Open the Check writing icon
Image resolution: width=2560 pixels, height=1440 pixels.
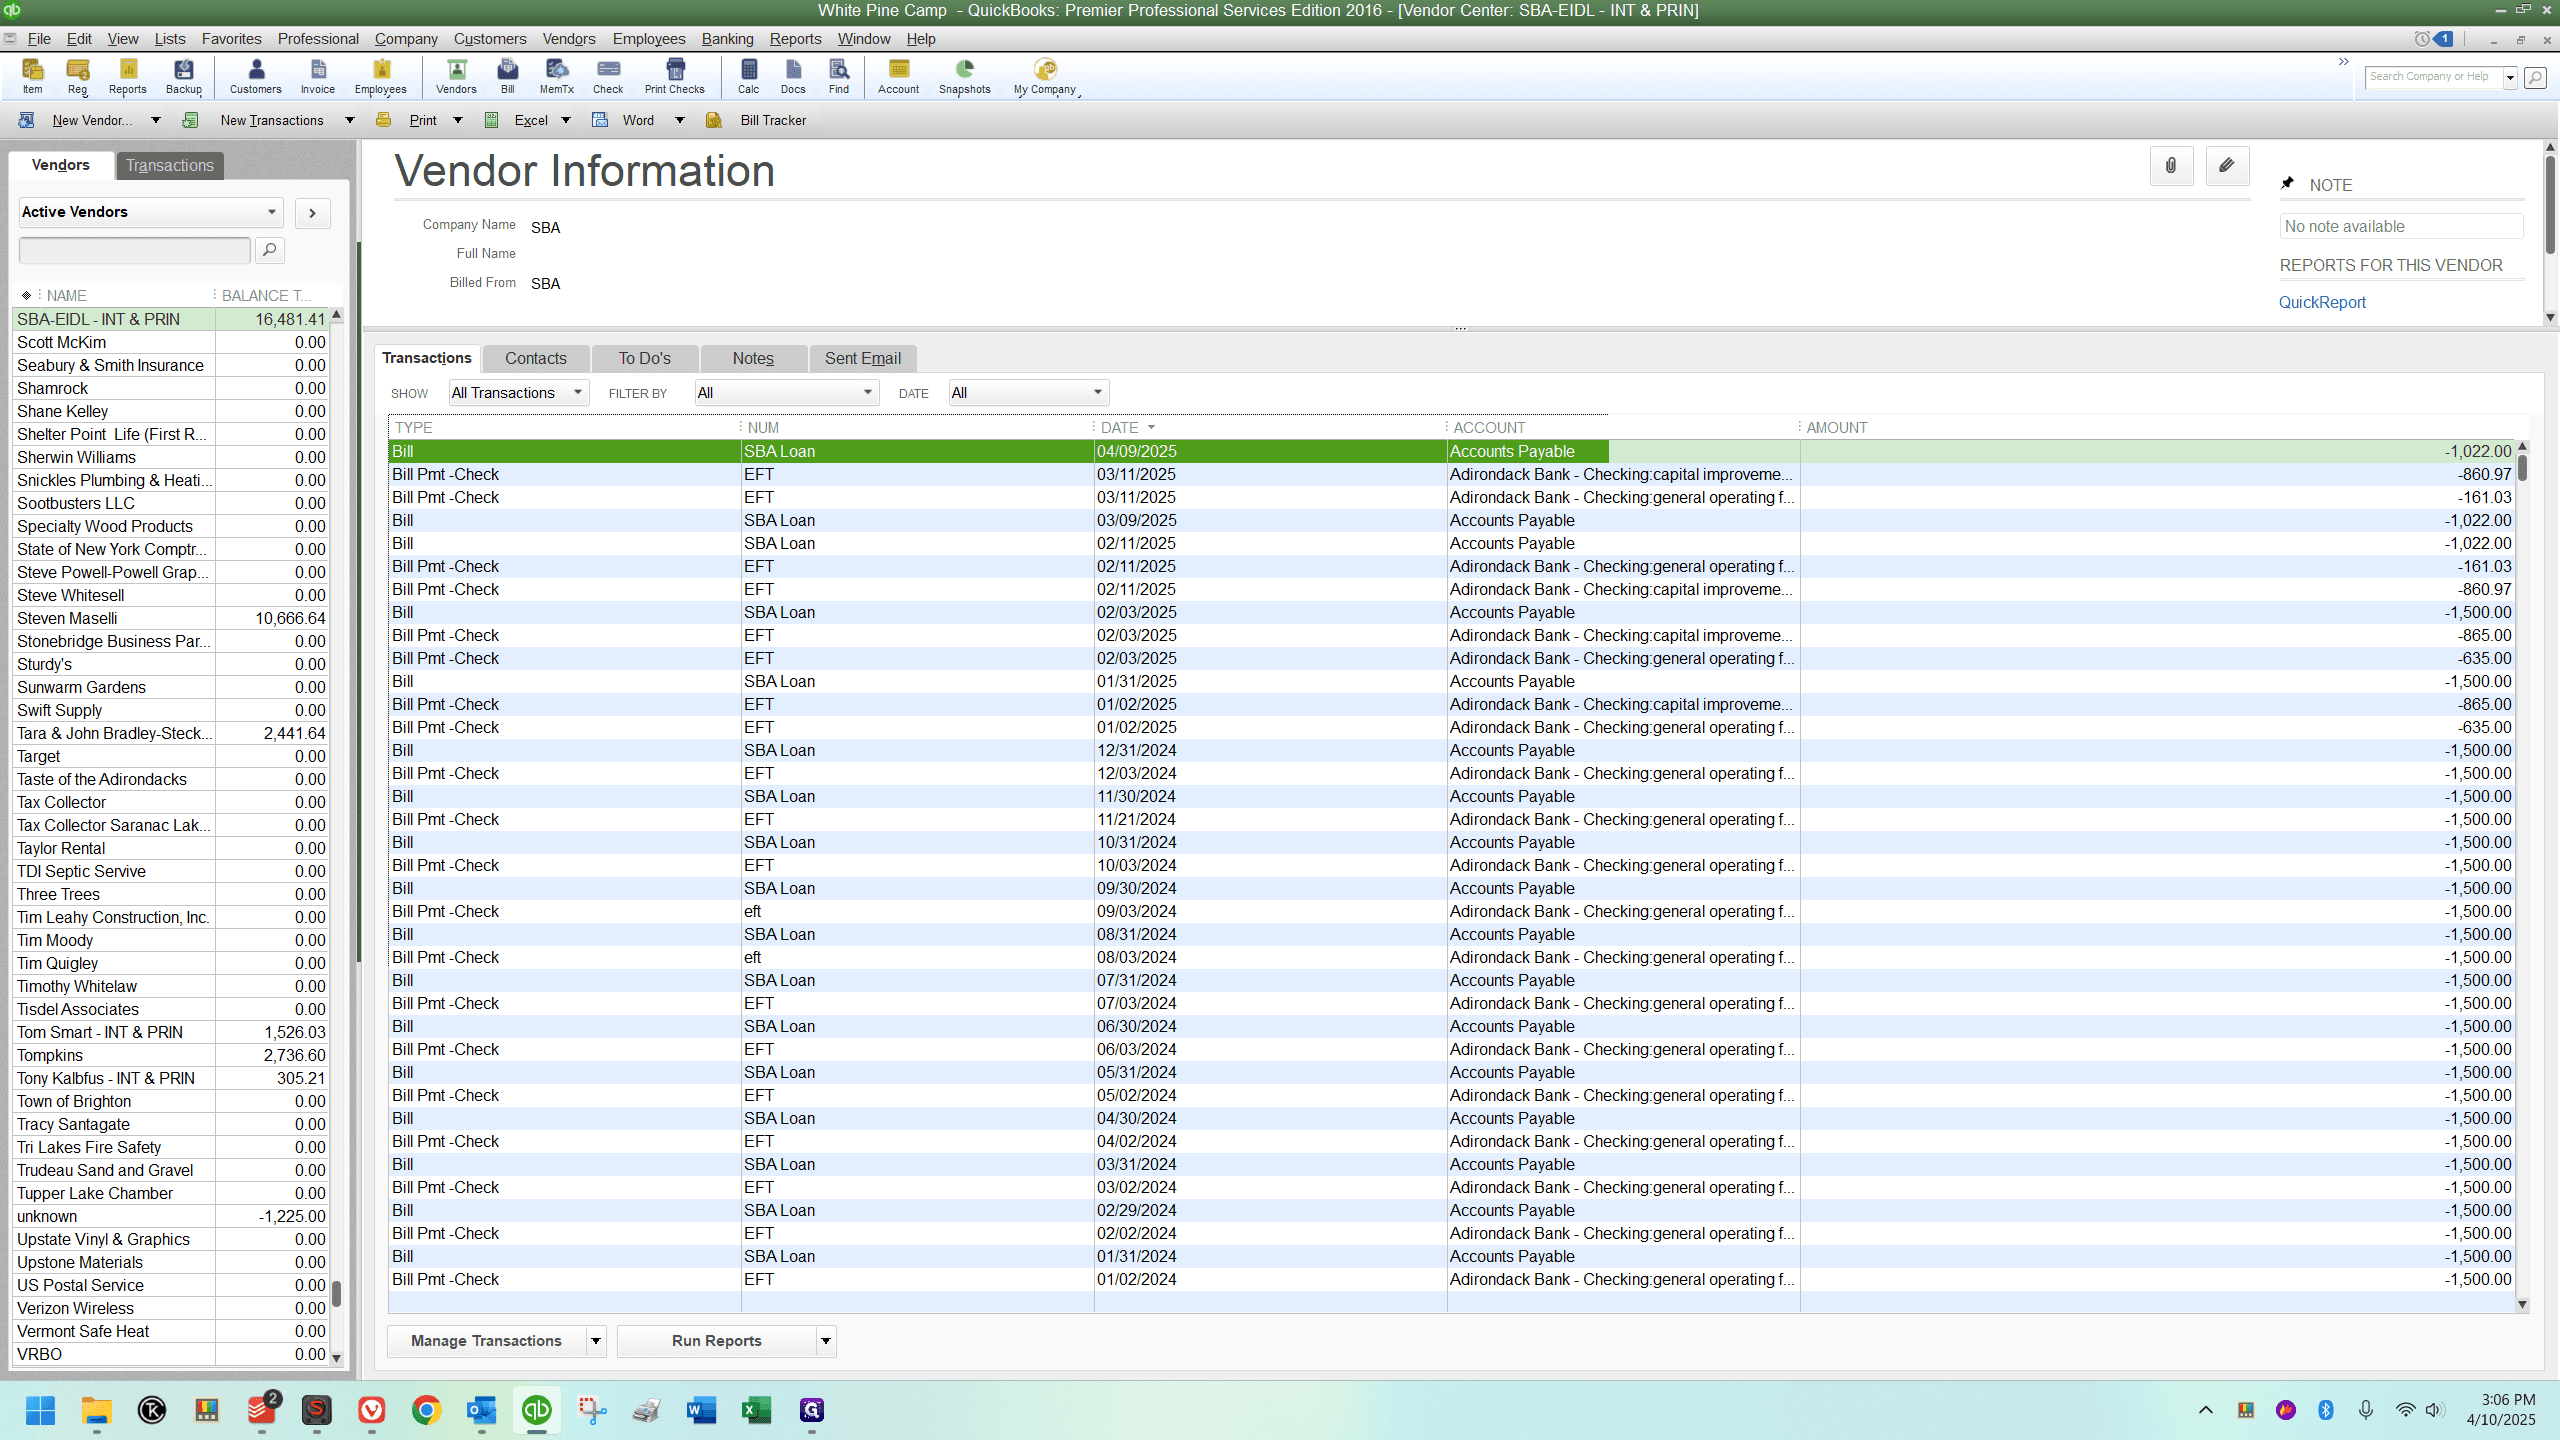608,76
